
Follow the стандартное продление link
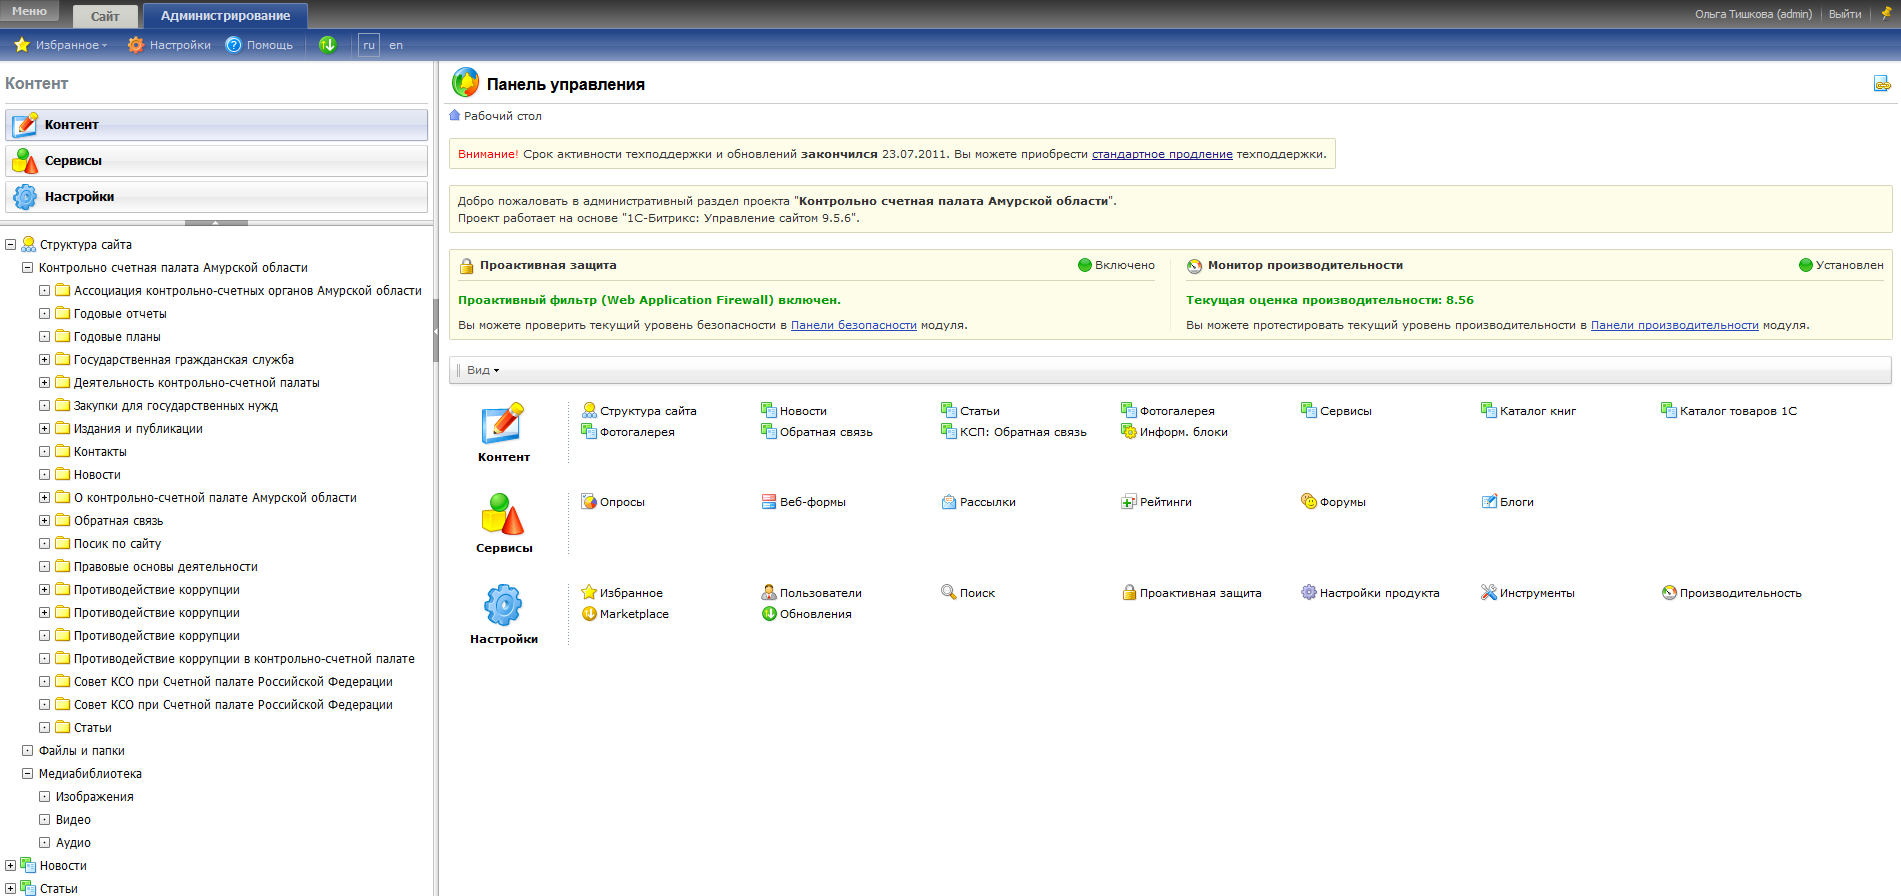1161,154
